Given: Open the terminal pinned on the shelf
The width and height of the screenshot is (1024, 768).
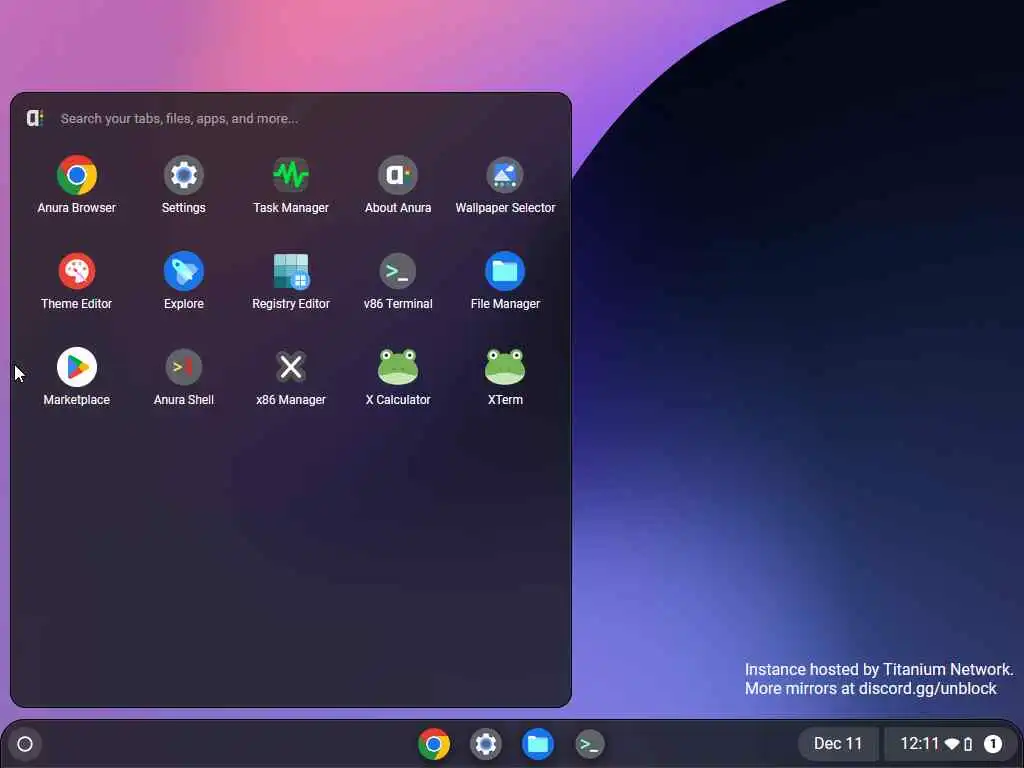Looking at the screenshot, I should 590,744.
